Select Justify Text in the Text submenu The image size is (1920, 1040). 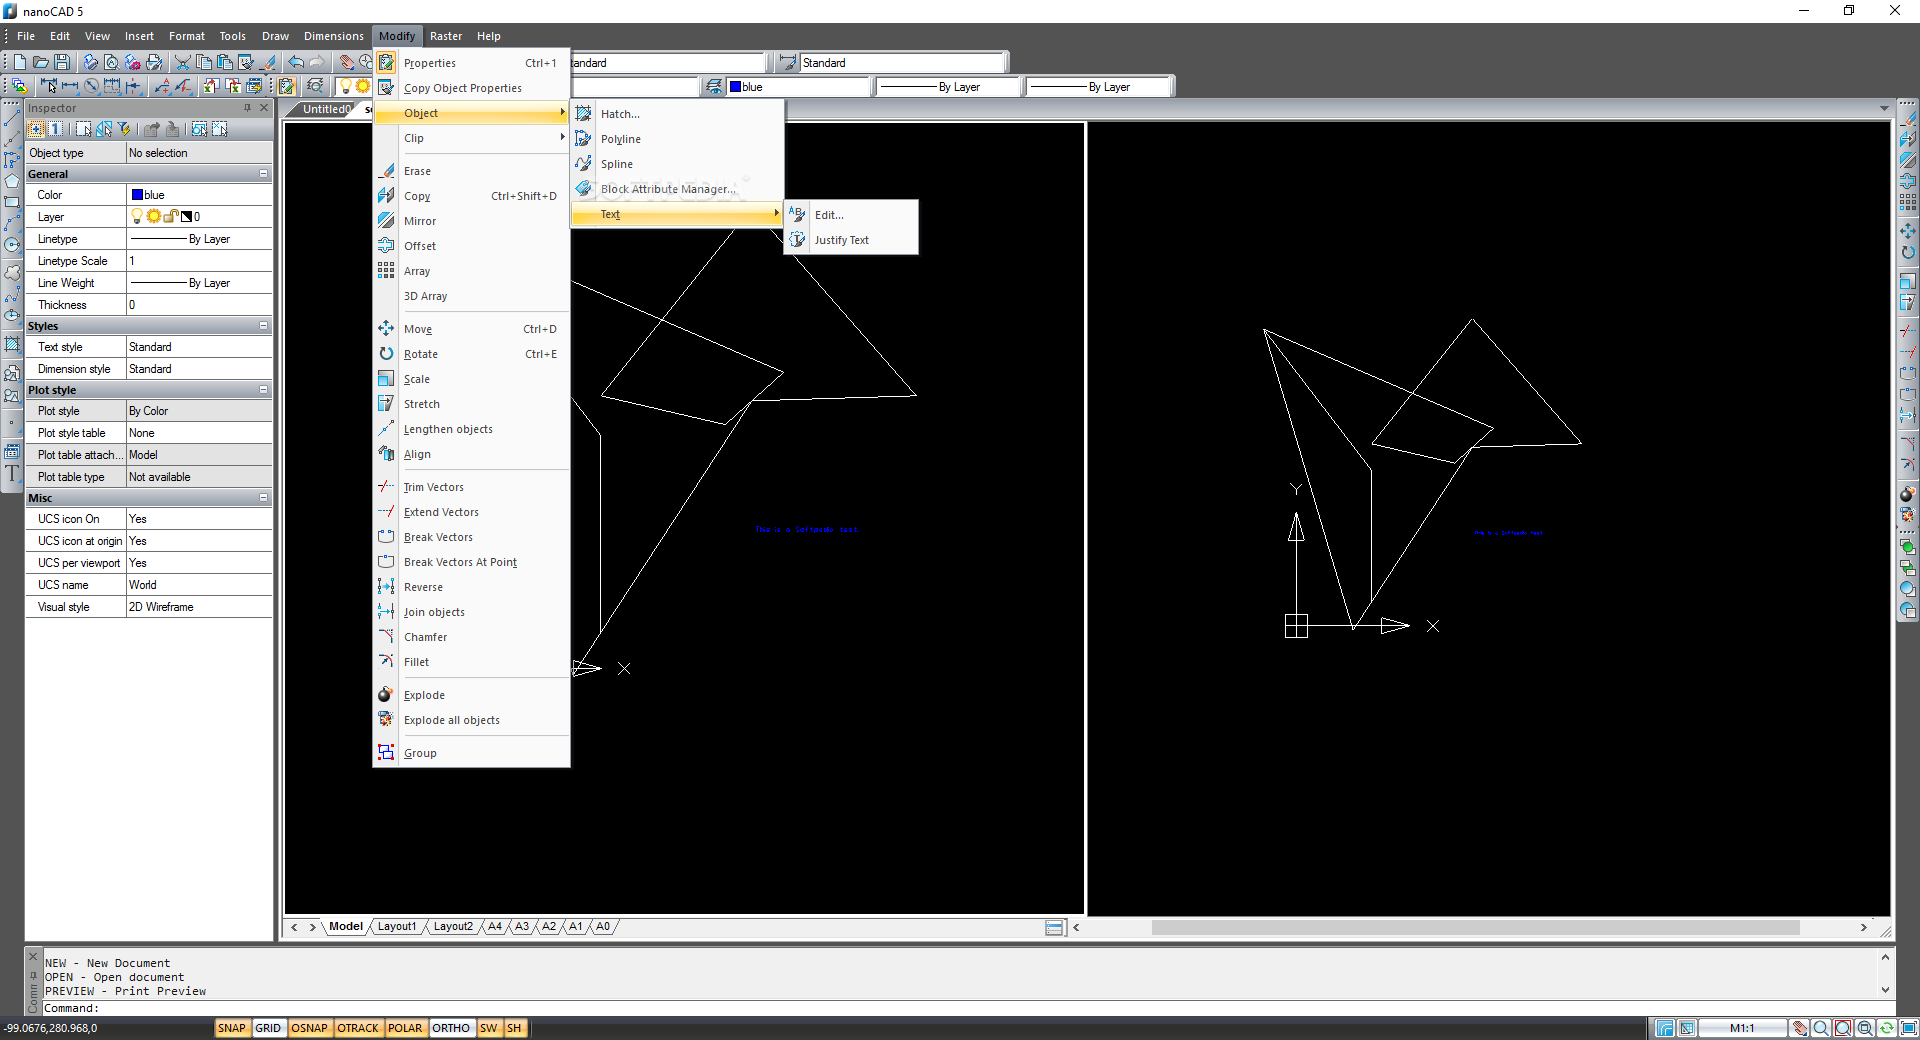851,240
